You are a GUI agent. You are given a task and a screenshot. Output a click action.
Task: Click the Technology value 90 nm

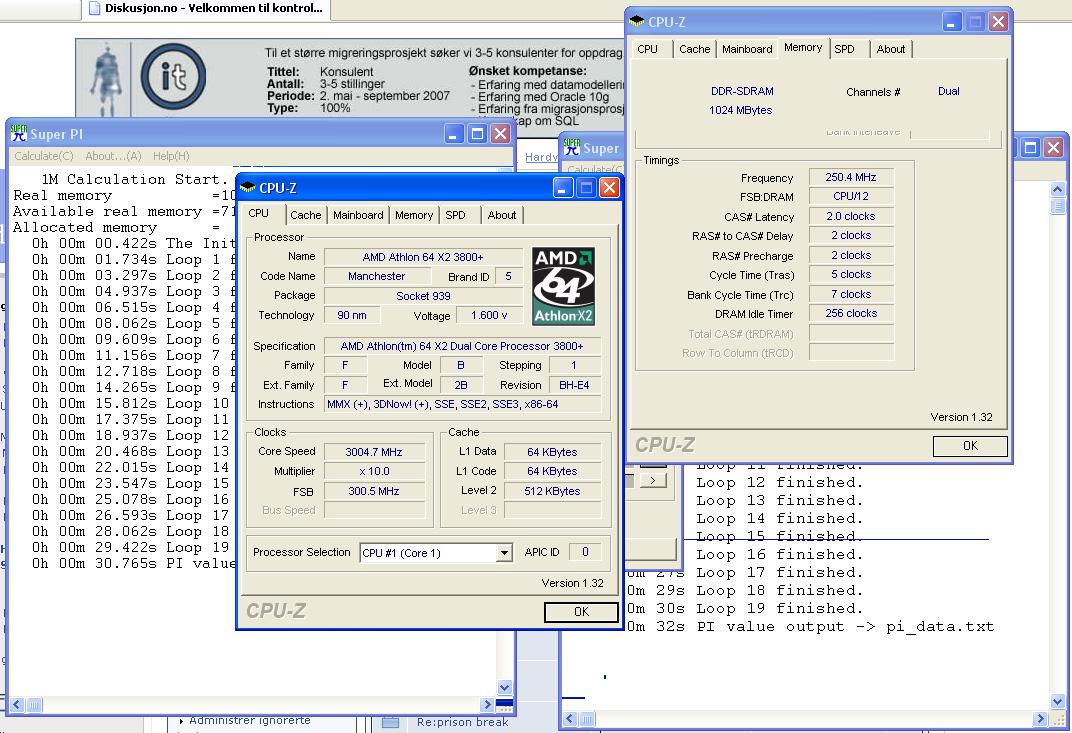(352, 315)
